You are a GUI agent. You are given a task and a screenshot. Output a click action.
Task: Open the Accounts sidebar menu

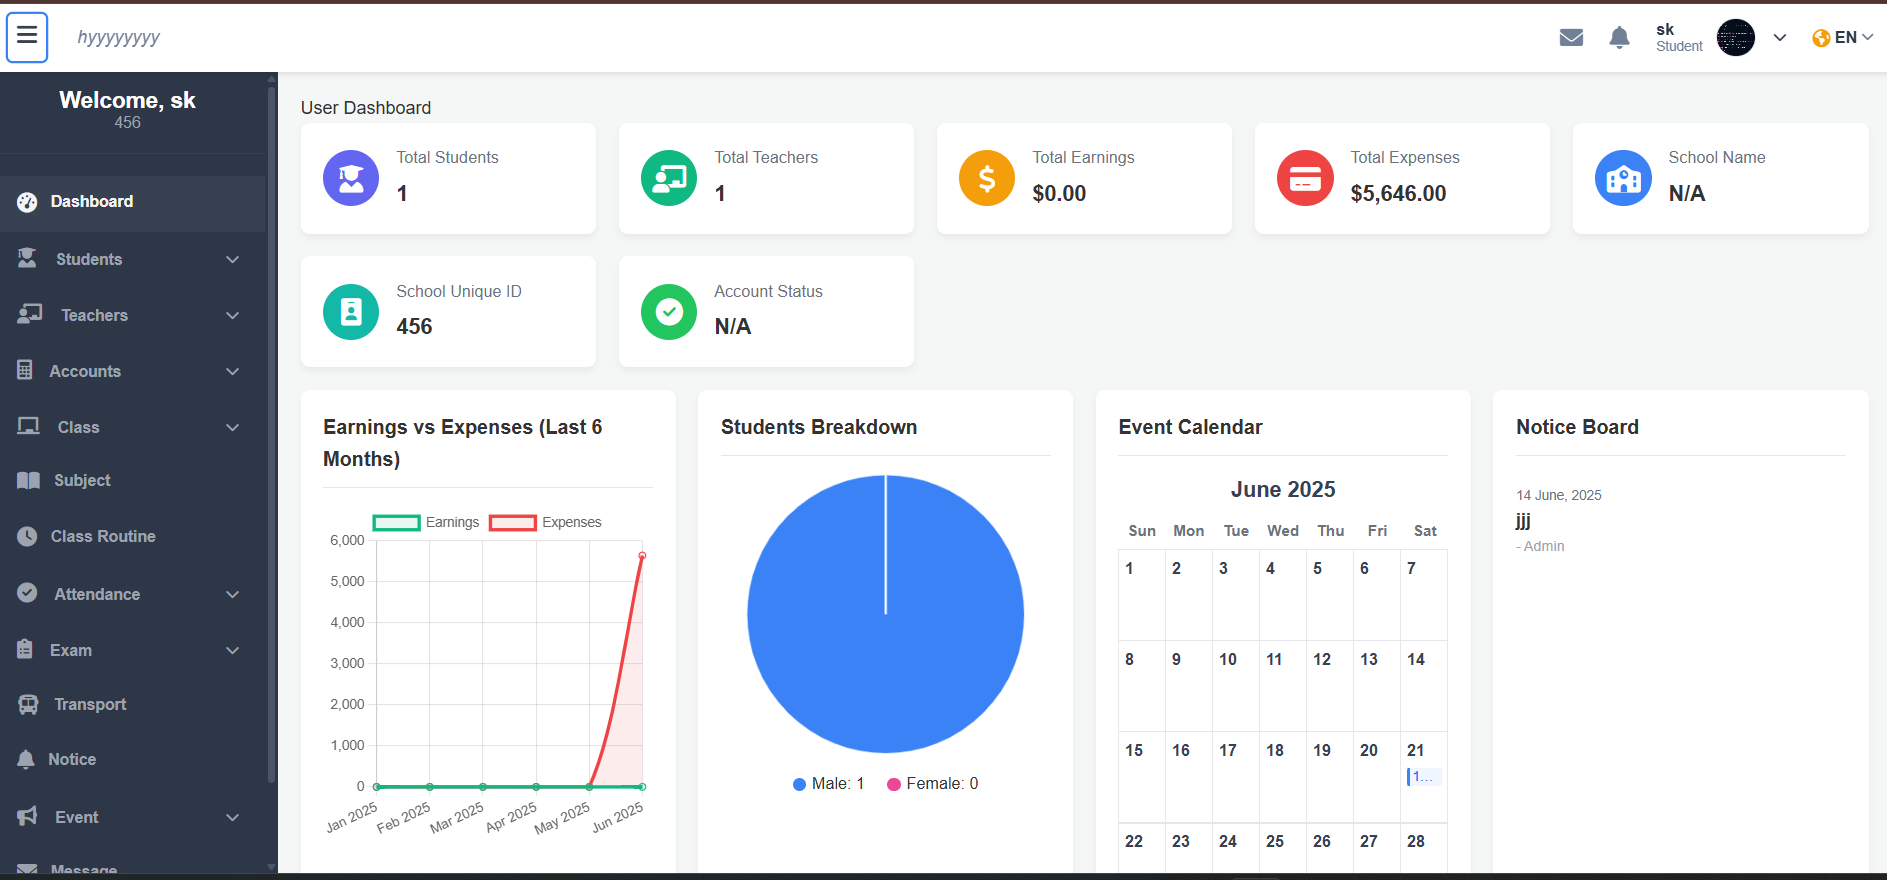coord(133,371)
